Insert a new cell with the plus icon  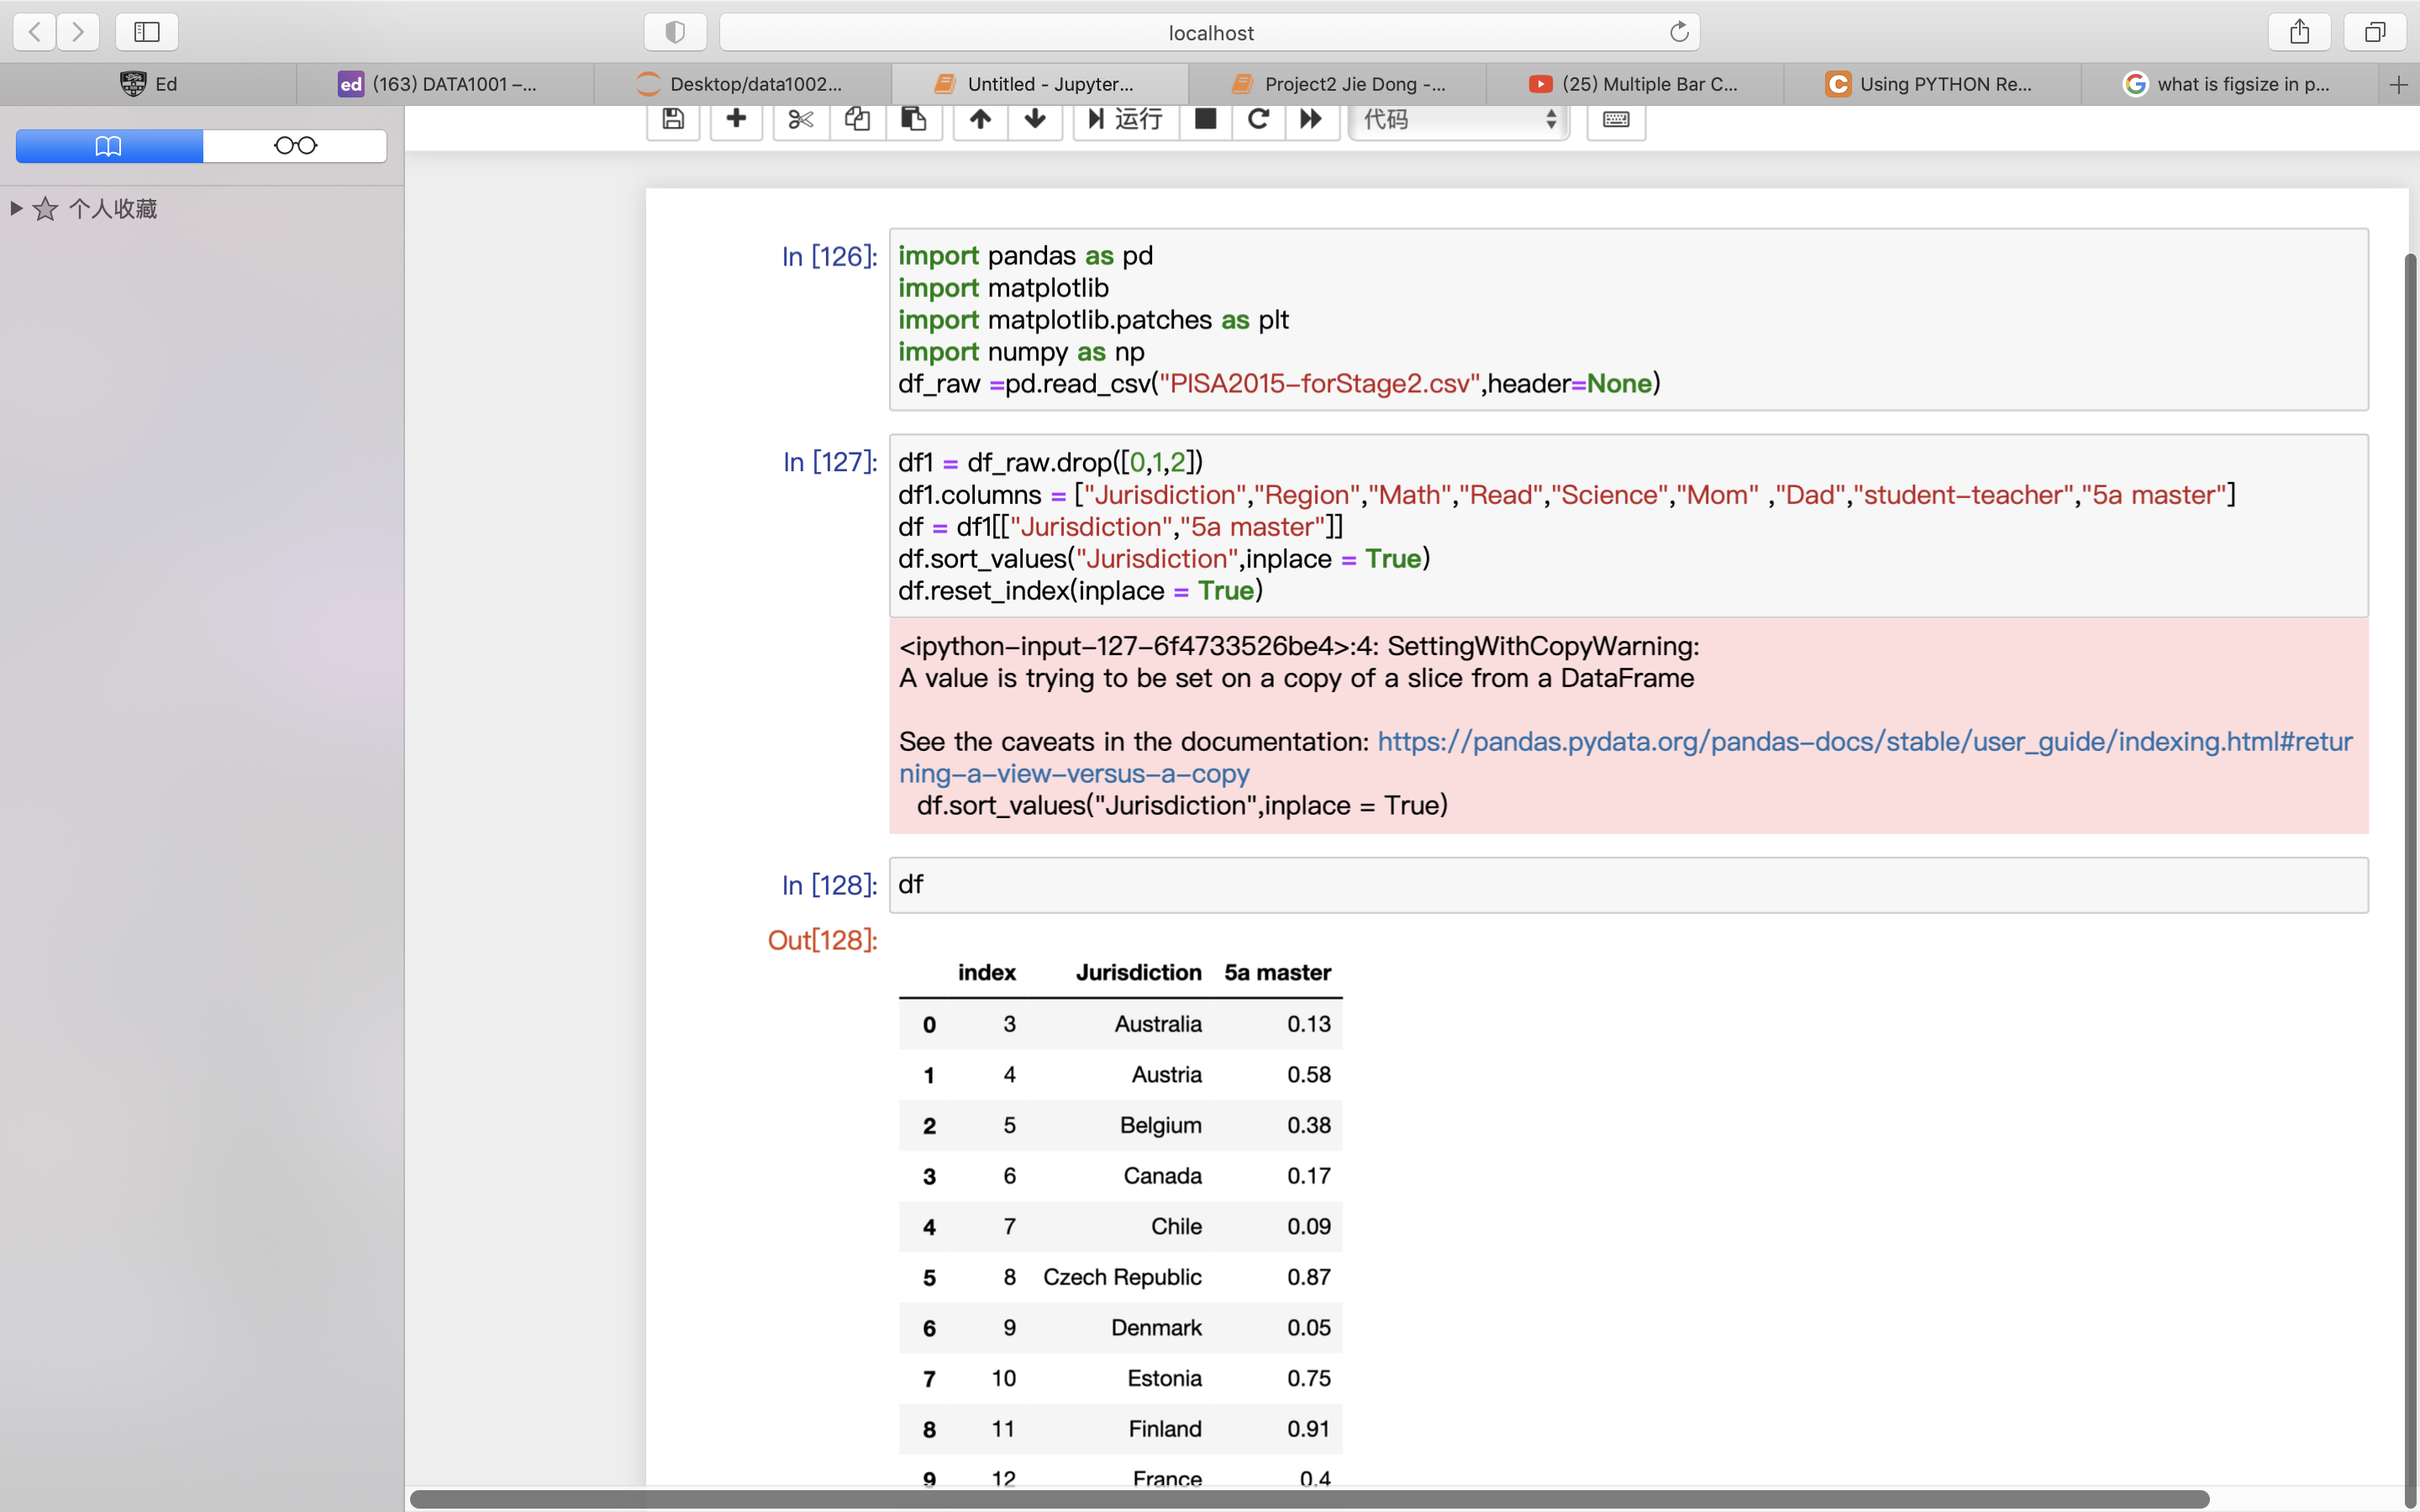point(736,120)
